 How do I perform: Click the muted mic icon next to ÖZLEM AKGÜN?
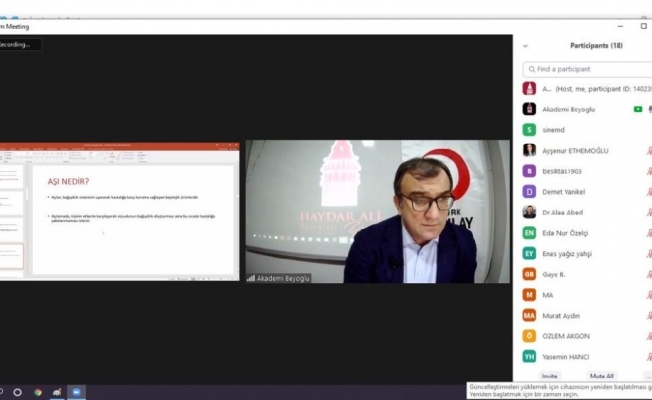[648, 336]
